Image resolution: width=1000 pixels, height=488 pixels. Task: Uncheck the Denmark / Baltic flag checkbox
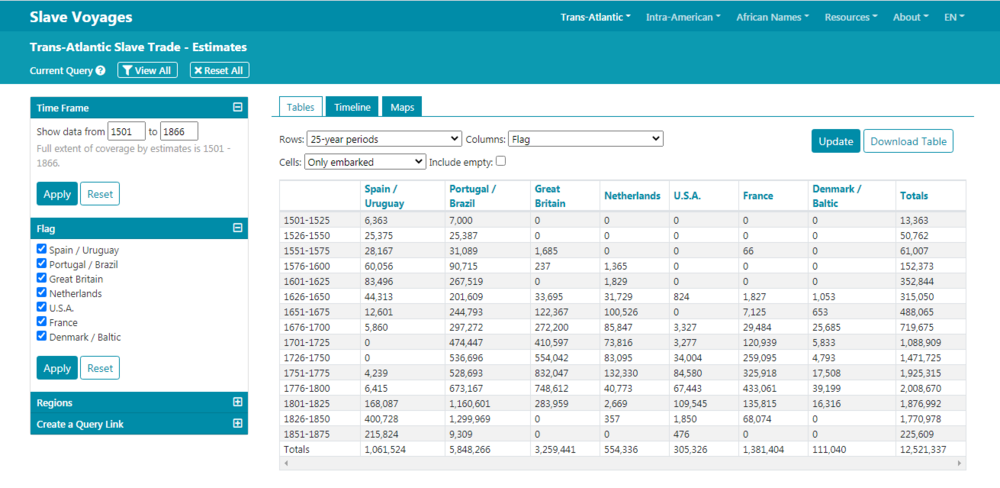tap(41, 336)
